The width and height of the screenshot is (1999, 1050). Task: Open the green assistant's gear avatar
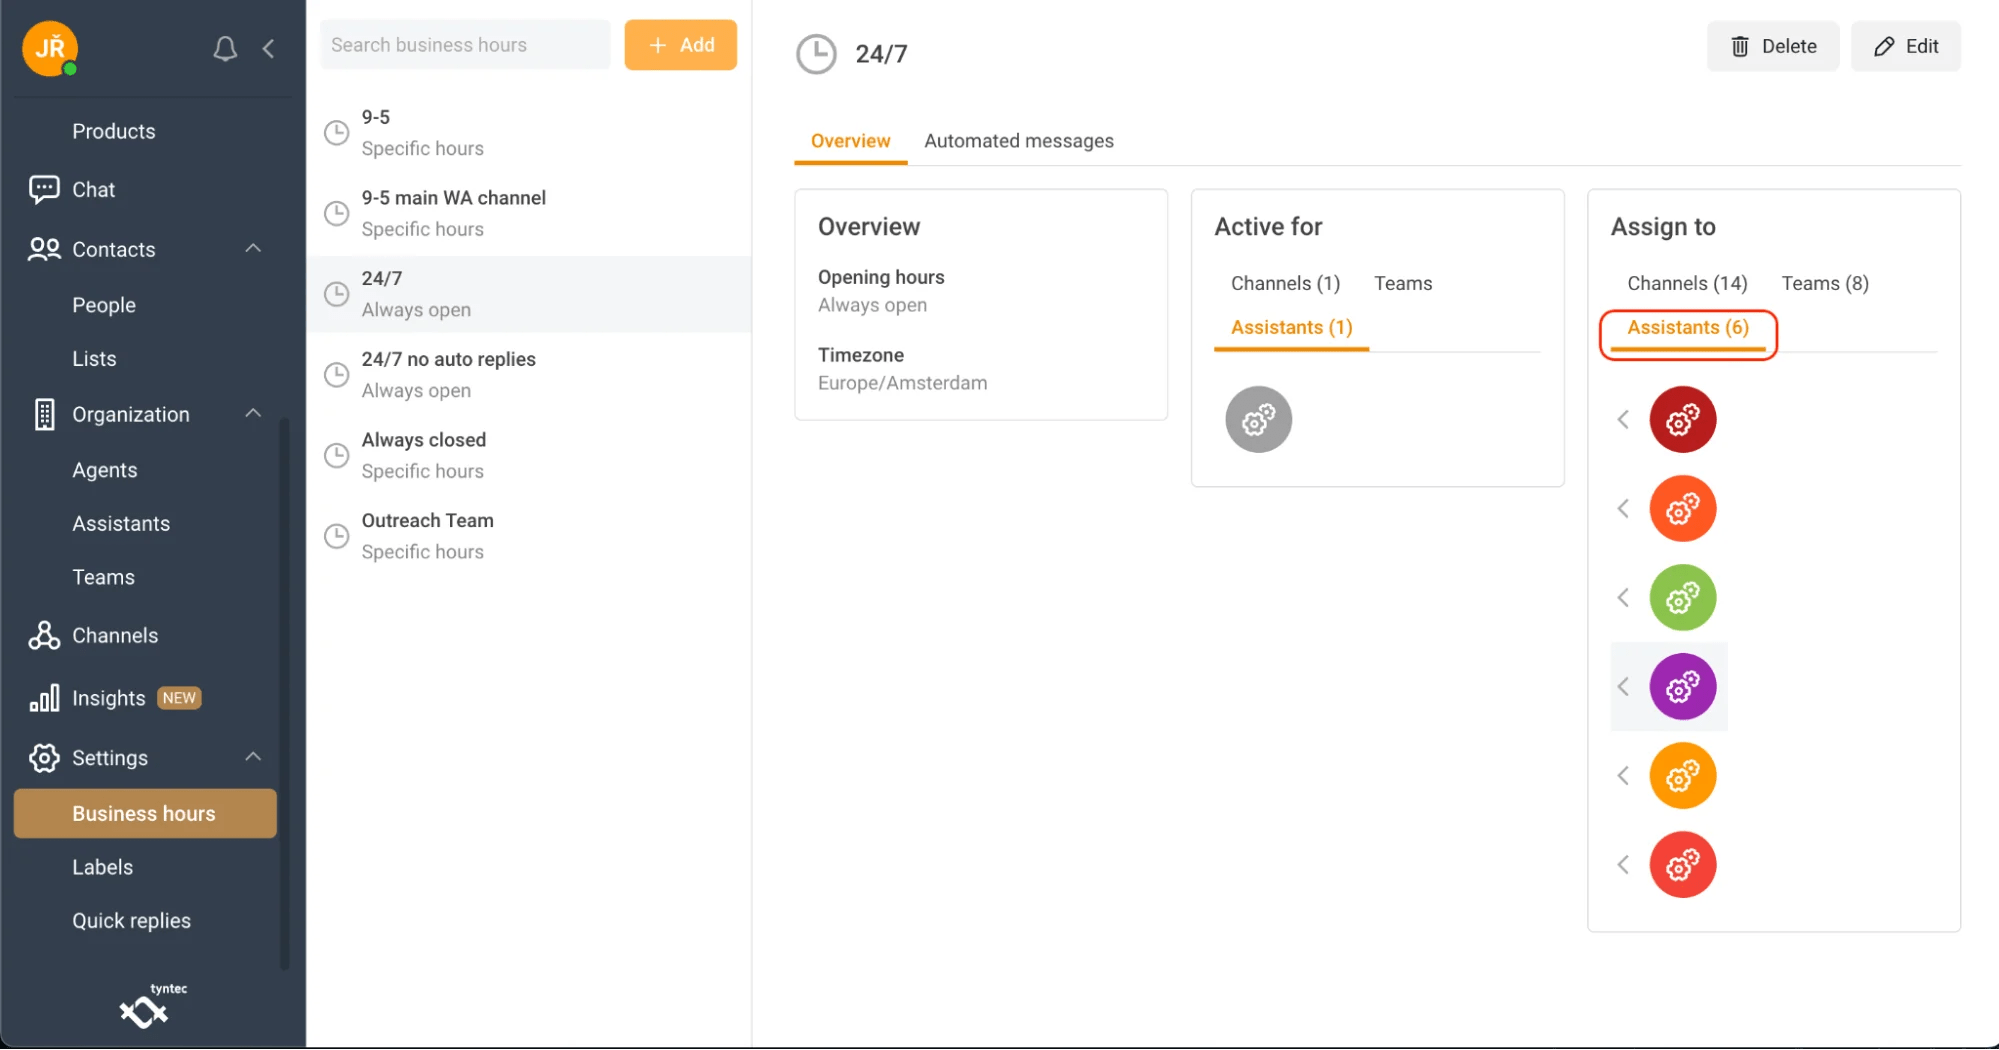click(1682, 597)
